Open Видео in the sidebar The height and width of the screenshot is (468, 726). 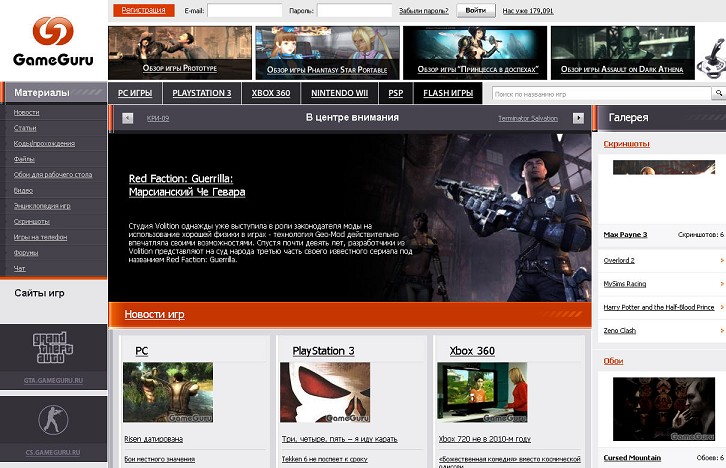(23, 190)
